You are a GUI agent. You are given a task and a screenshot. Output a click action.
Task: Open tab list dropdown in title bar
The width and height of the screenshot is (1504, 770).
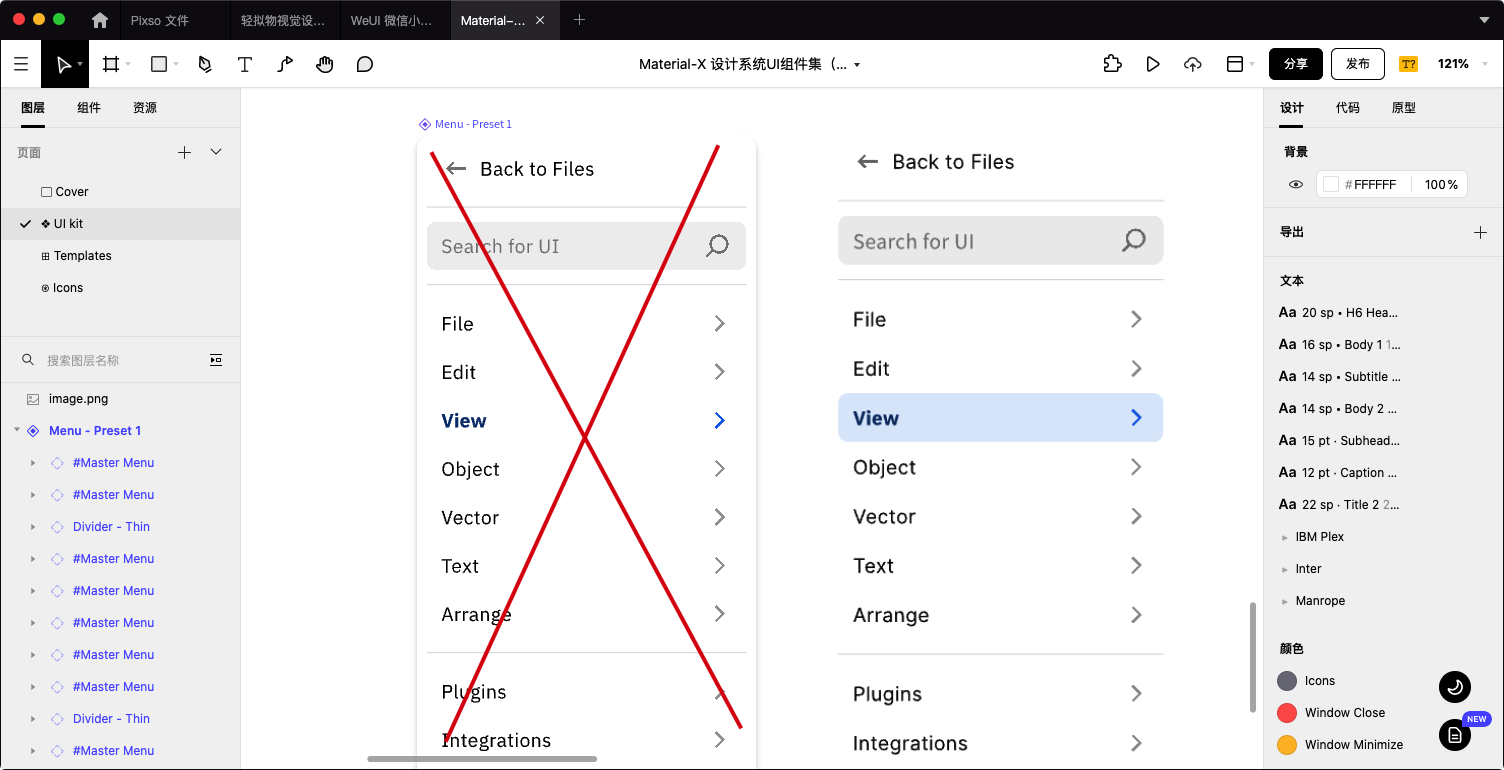(x=1484, y=20)
